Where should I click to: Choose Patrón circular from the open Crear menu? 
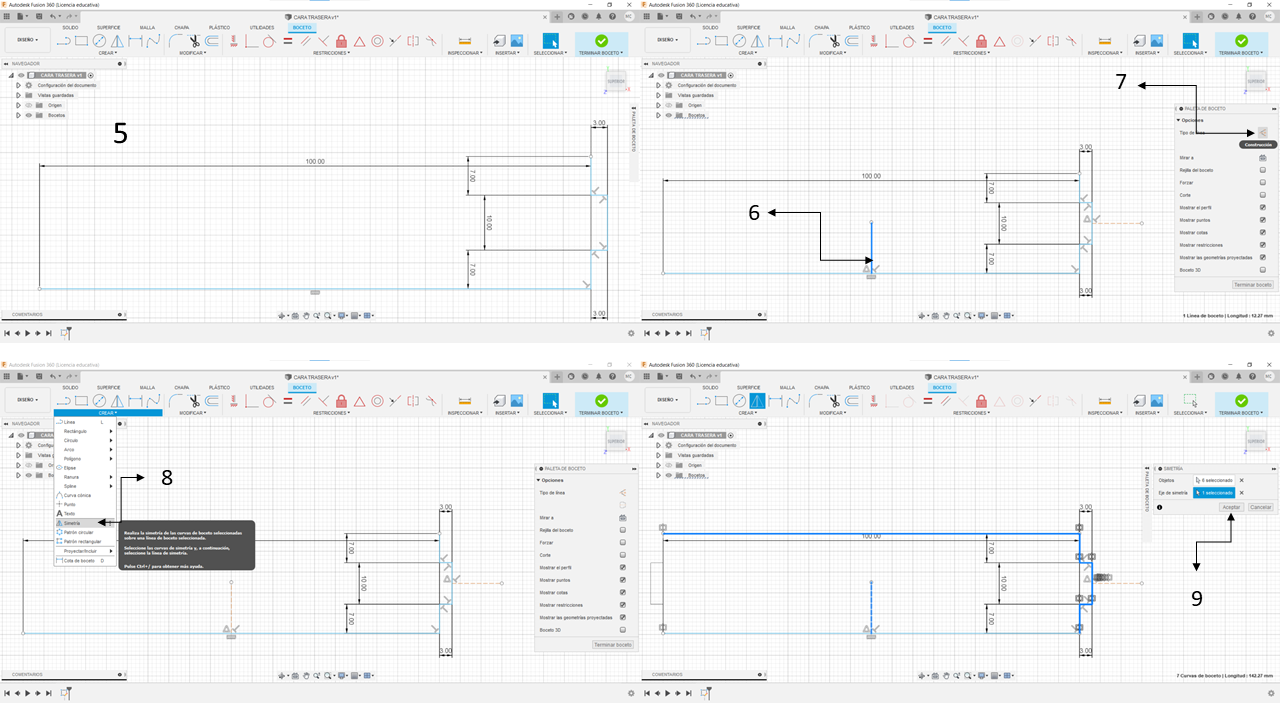tap(85, 532)
